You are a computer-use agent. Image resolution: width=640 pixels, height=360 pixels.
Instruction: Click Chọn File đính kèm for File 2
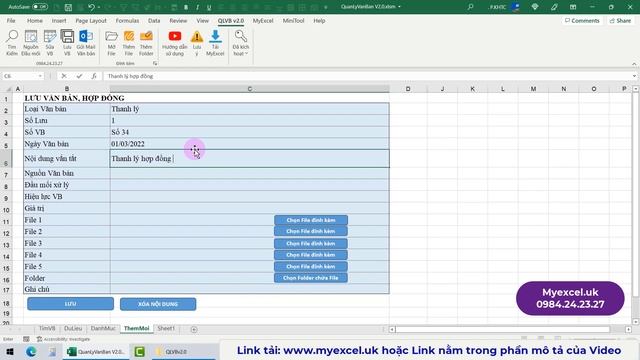(x=311, y=231)
